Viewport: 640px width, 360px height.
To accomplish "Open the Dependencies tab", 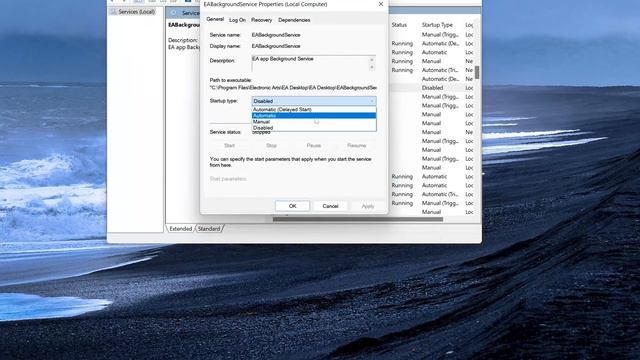I will tap(294, 20).
